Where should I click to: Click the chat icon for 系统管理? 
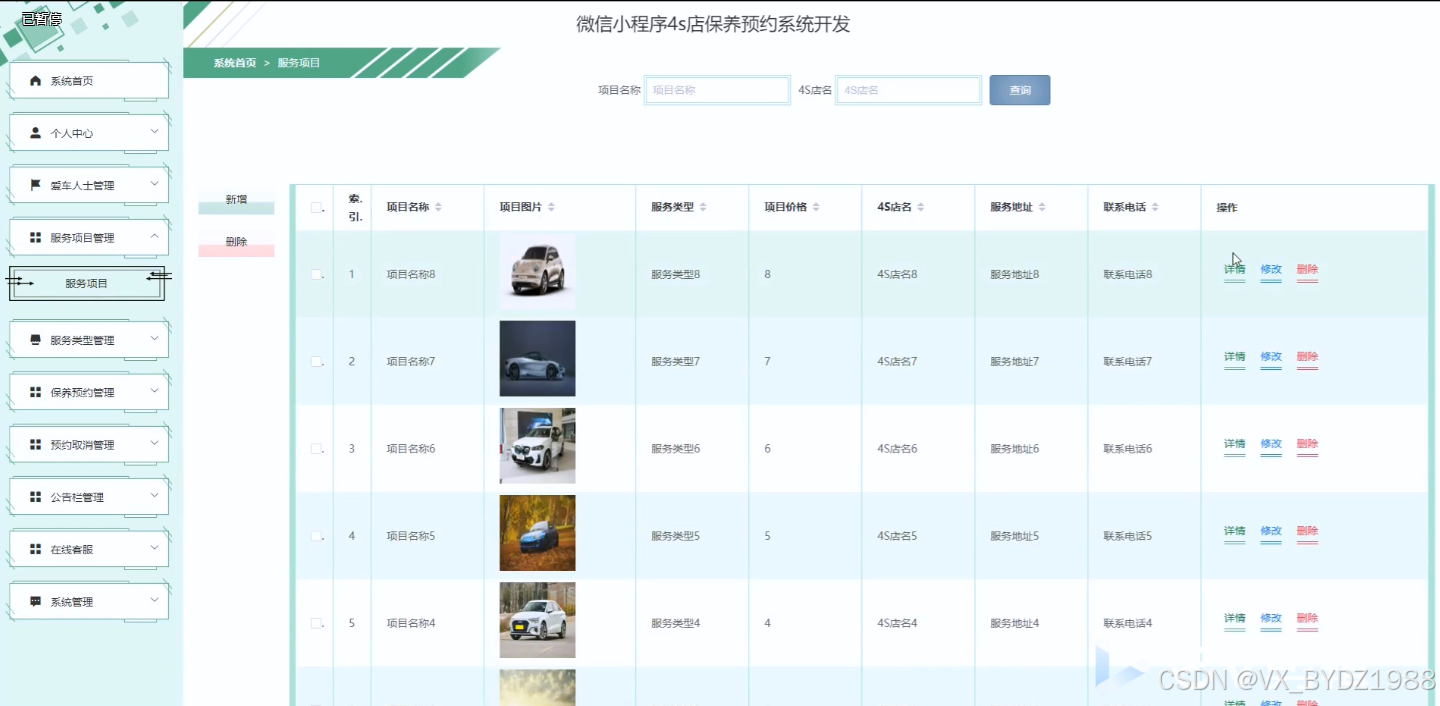point(36,602)
